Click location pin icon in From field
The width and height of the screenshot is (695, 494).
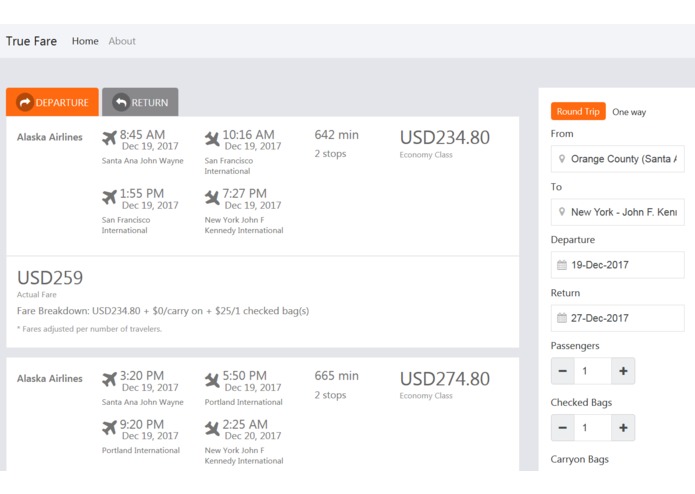pos(562,159)
